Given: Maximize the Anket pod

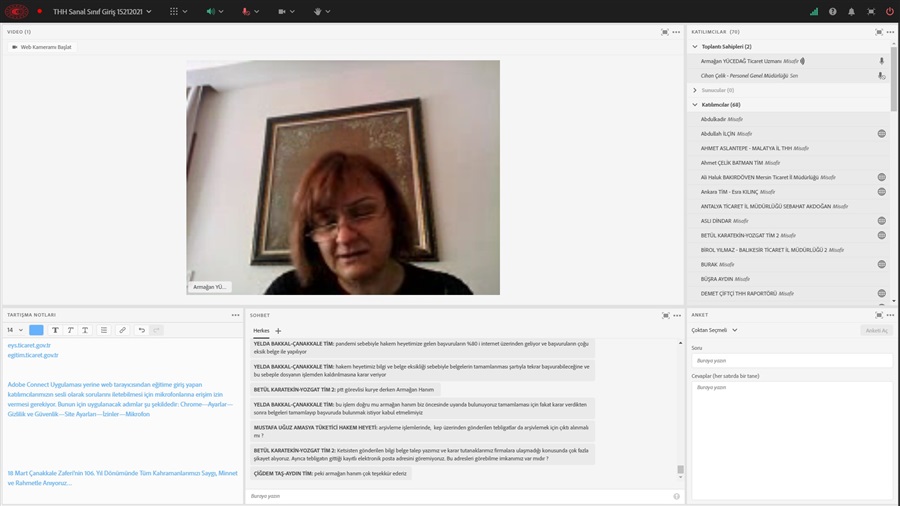Looking at the screenshot, I should tap(879, 315).
